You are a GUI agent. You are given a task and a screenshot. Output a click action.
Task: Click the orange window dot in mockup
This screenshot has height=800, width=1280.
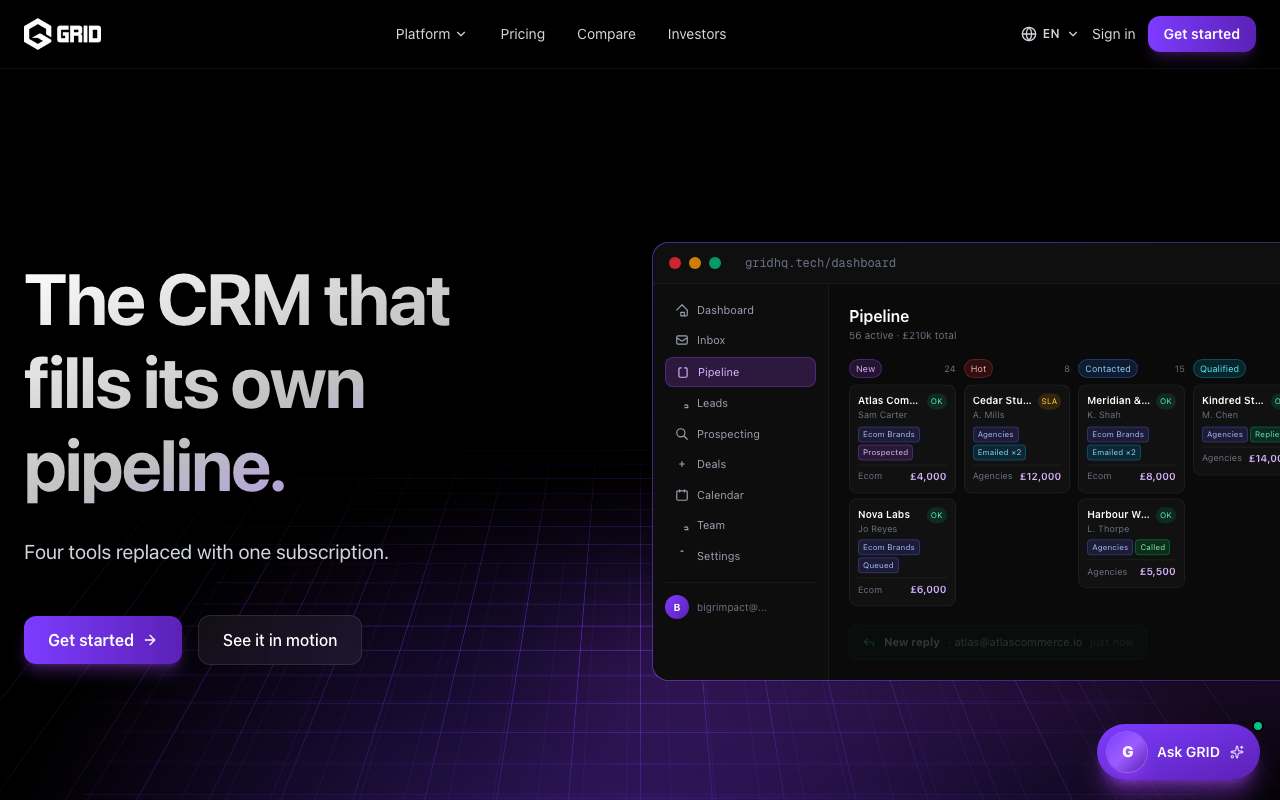click(x=695, y=263)
